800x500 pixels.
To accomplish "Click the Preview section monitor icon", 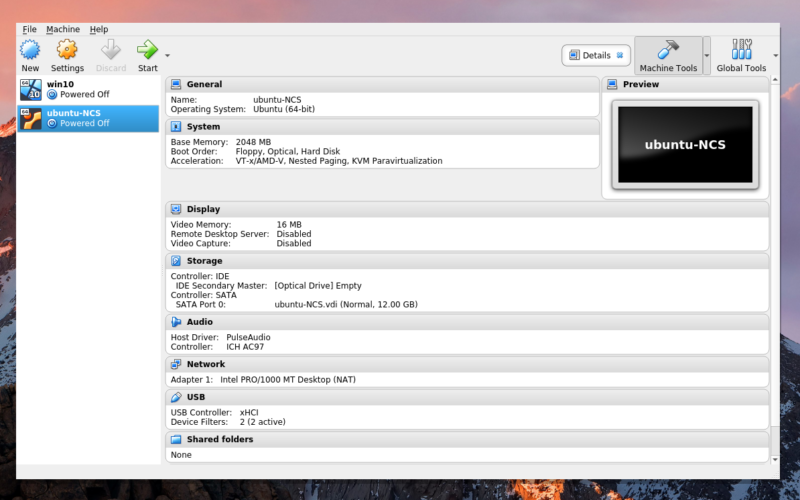I will point(612,84).
